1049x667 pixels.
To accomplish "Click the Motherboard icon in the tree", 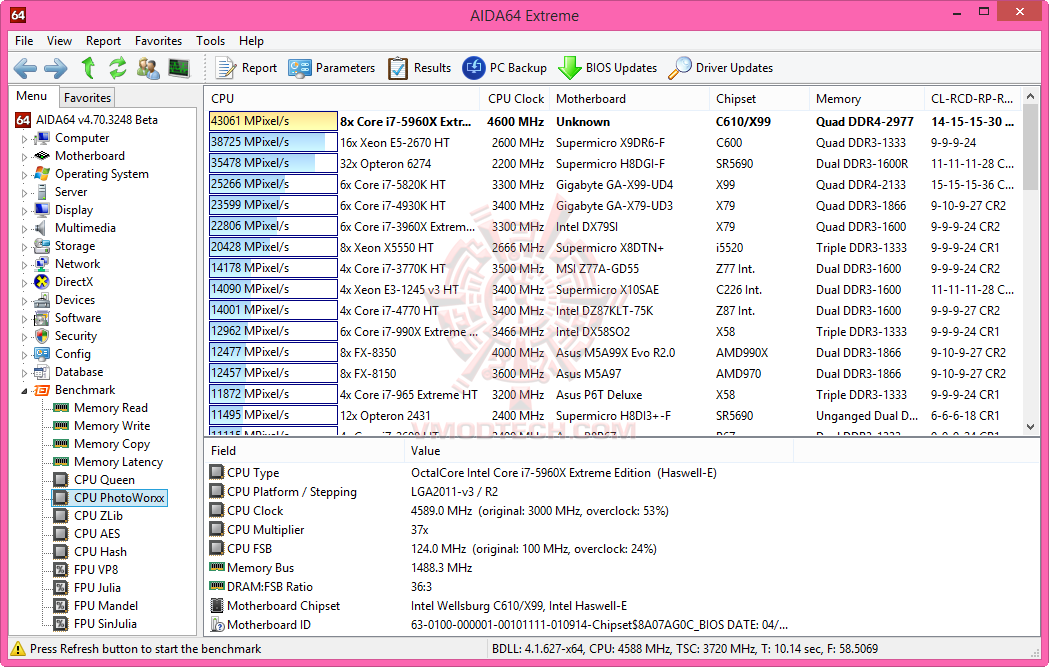I will (x=42, y=156).
